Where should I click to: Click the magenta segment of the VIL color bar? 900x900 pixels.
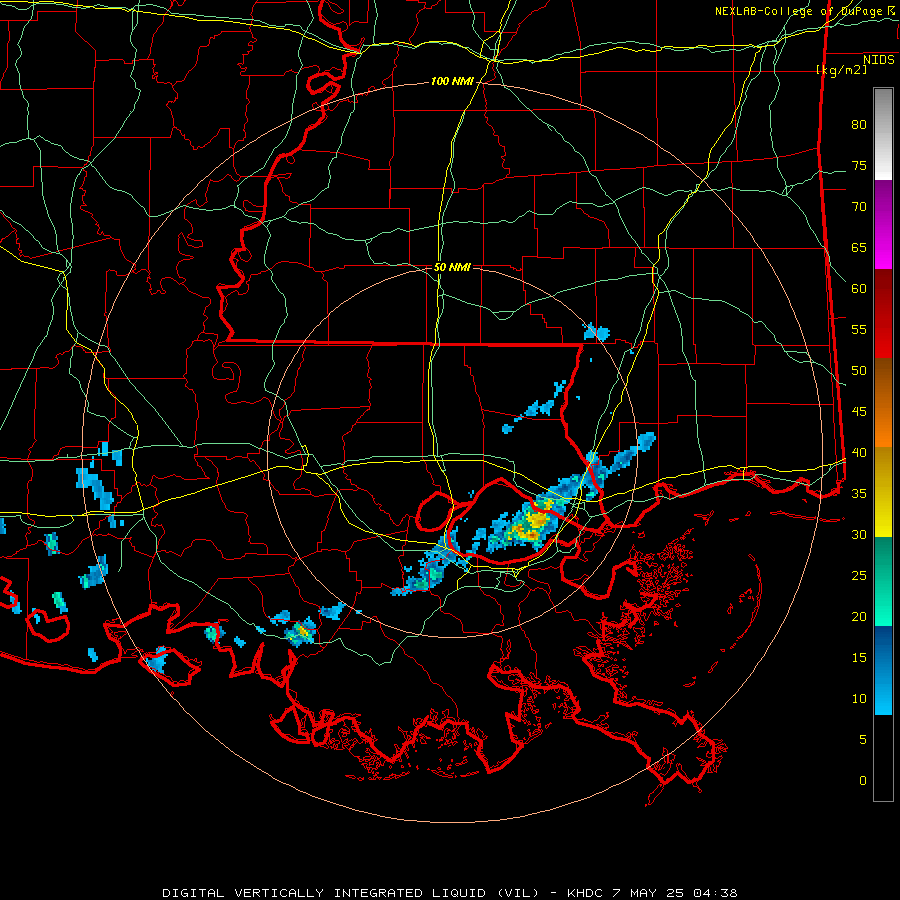(883, 225)
